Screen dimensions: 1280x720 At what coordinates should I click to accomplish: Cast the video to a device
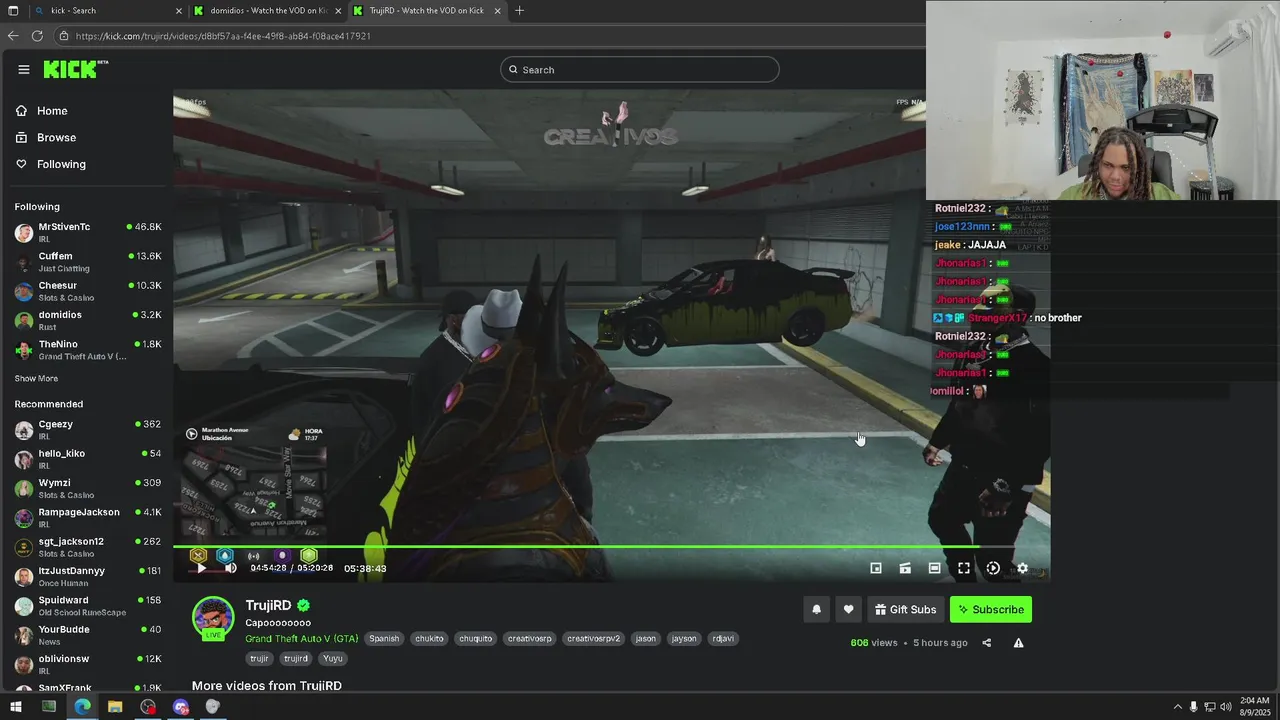pyautogui.click(x=905, y=568)
